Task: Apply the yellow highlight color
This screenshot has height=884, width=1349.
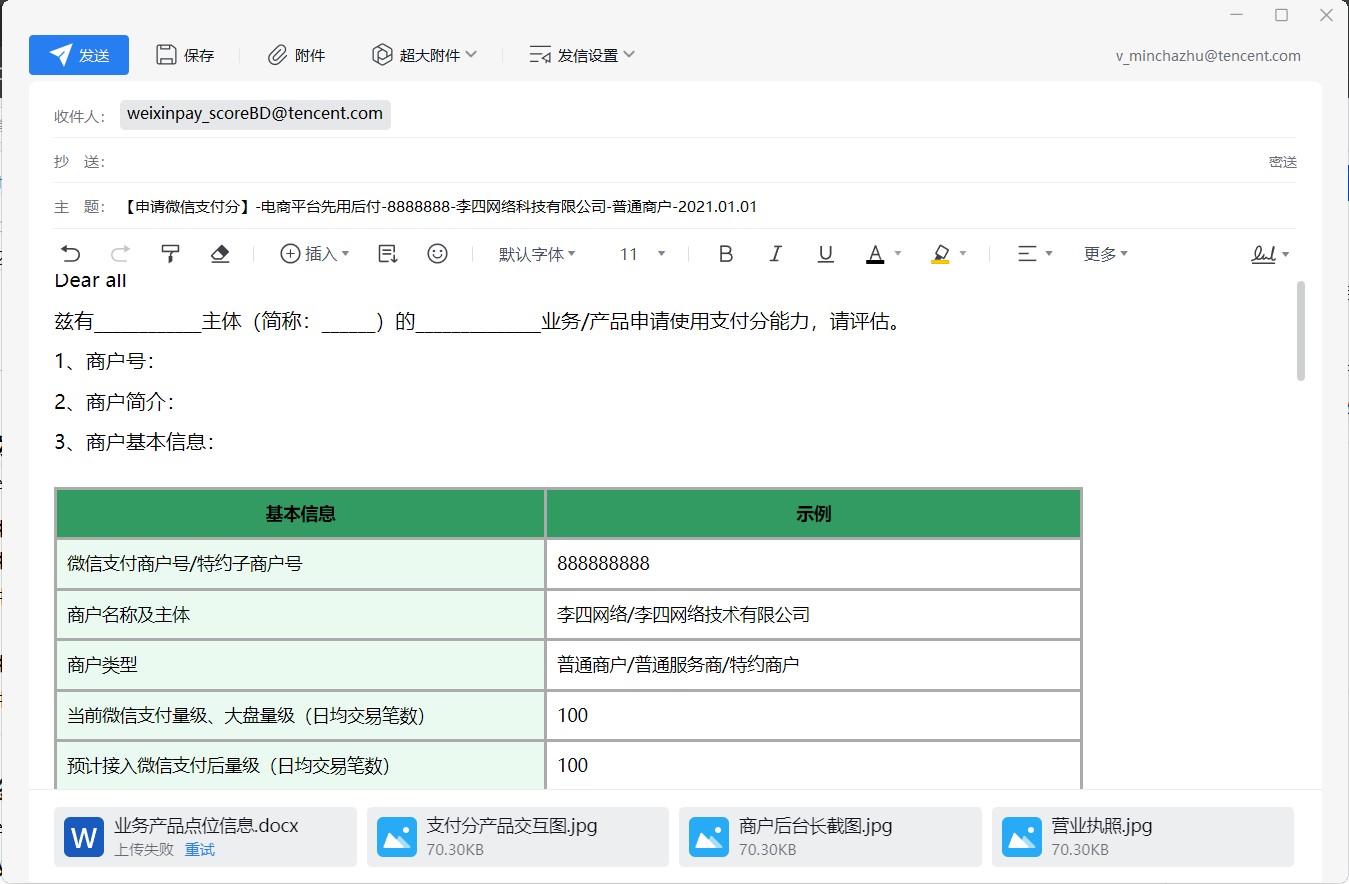Action: (940, 254)
